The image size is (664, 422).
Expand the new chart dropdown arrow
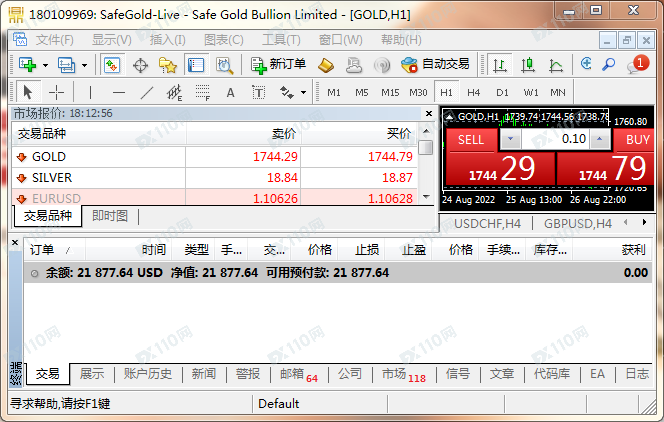[x=45, y=65]
